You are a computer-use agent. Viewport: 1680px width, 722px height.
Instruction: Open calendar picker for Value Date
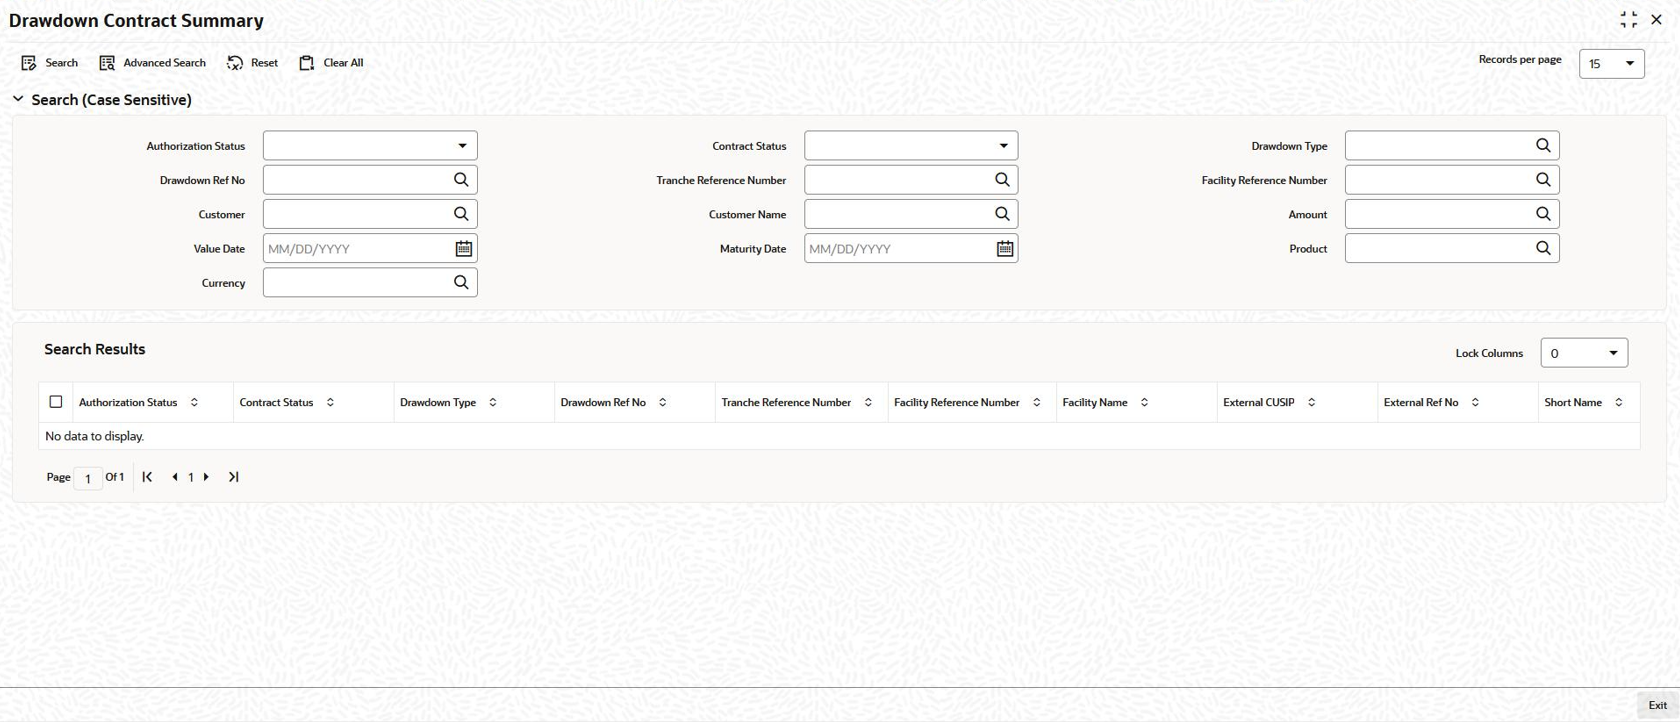click(463, 249)
